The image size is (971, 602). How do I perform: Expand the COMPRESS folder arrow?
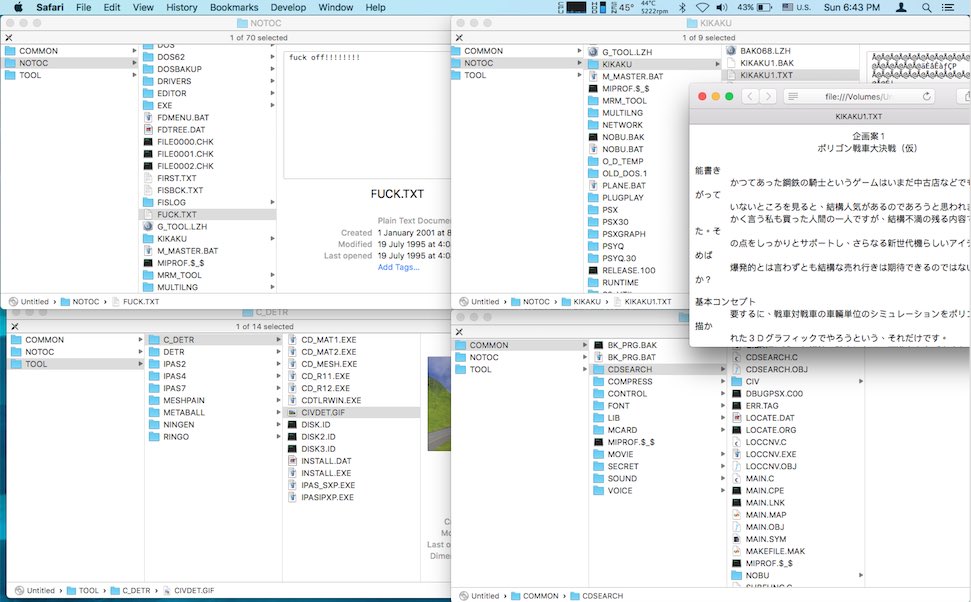click(x=723, y=382)
